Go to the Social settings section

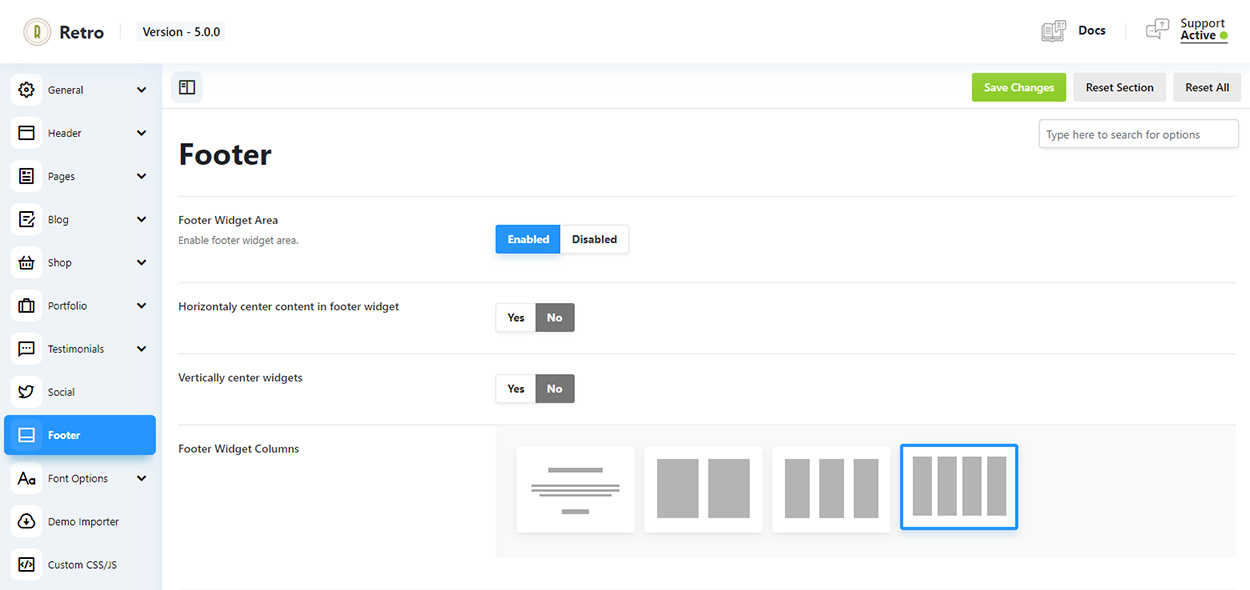point(80,392)
